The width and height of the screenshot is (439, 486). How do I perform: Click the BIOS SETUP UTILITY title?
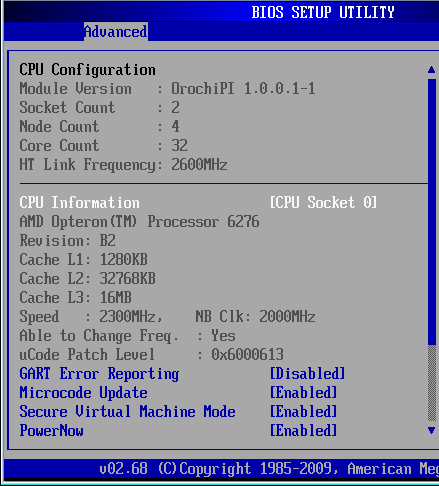pyautogui.click(x=323, y=12)
